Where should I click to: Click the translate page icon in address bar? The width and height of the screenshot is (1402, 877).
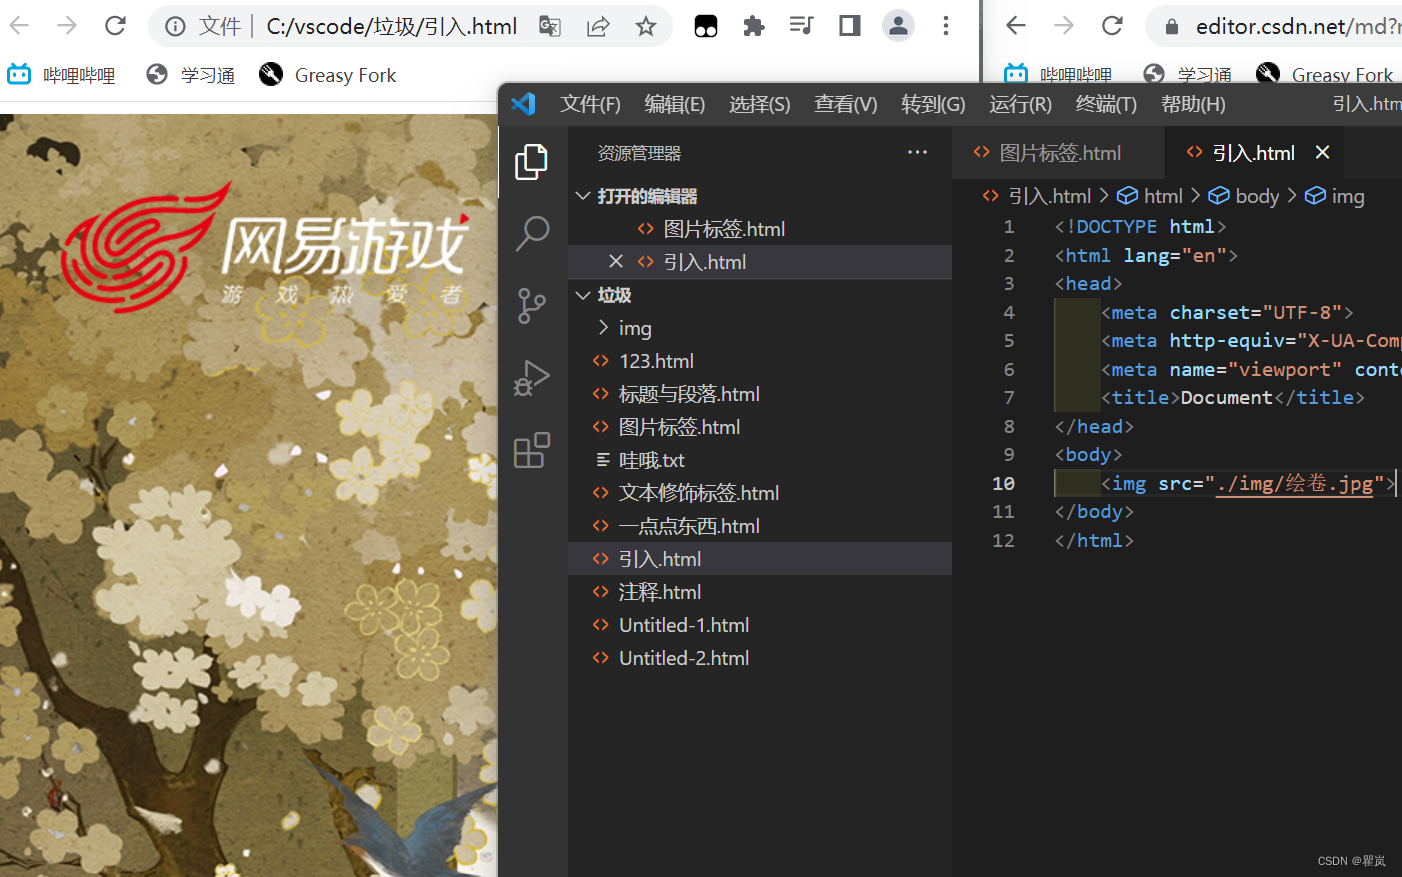pos(550,26)
